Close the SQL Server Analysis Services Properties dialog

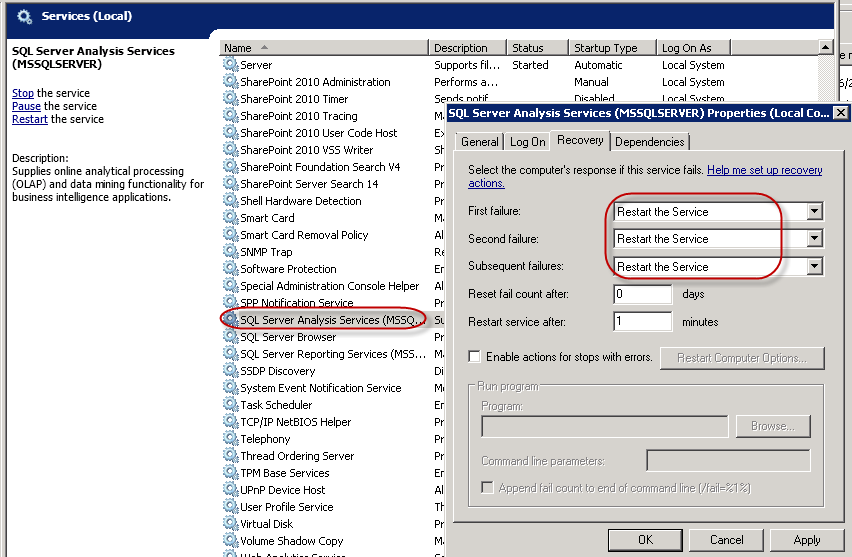[840, 112]
